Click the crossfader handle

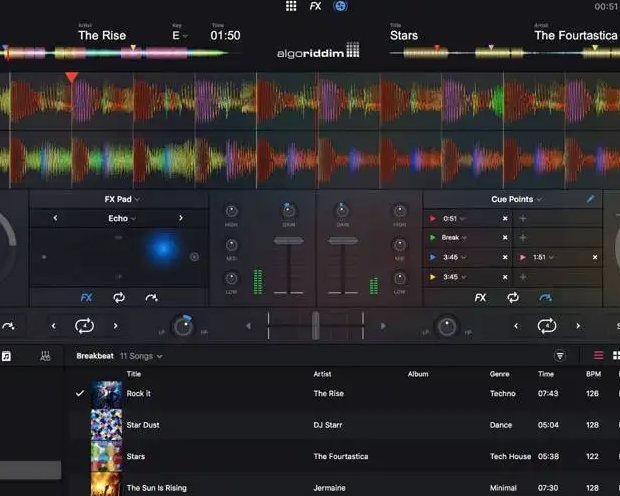tap(315, 326)
